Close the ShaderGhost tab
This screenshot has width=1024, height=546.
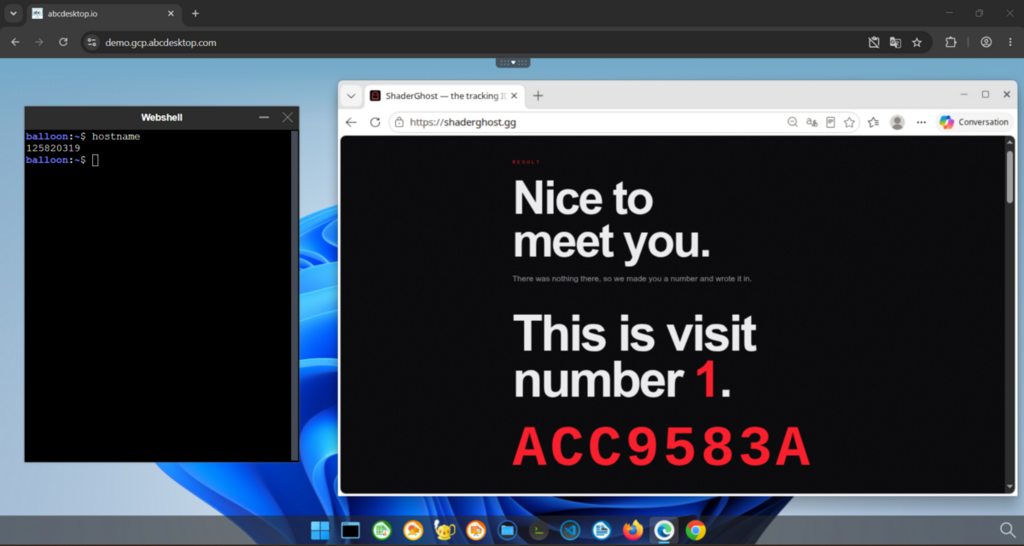pos(514,96)
